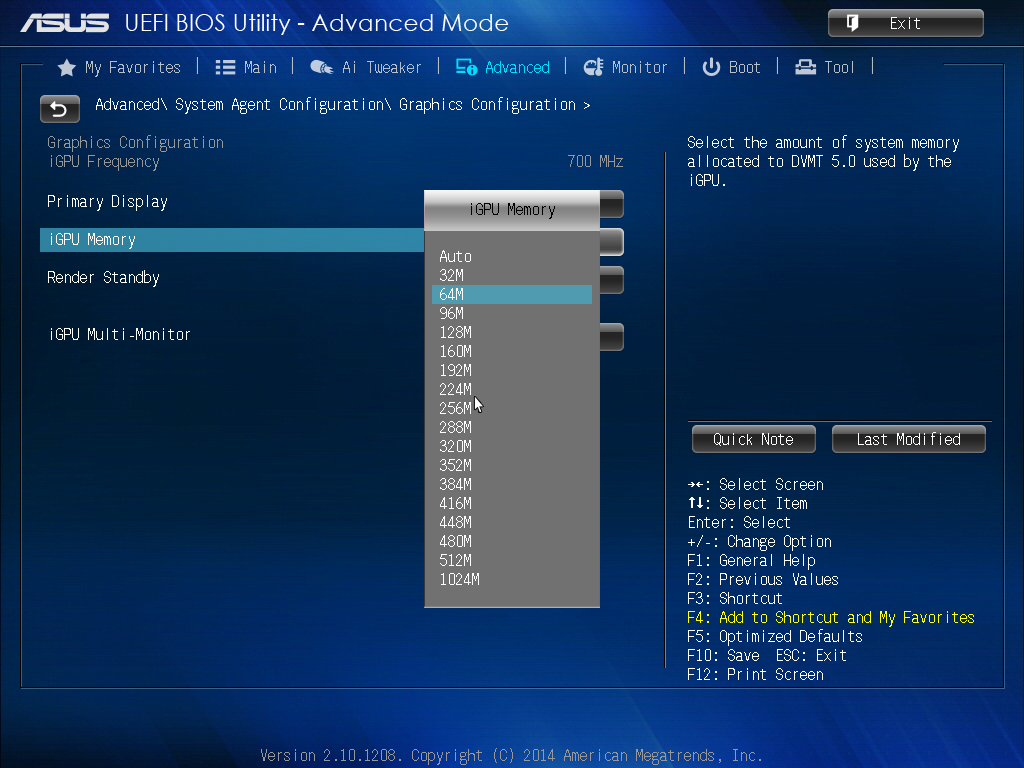Click the My Favorites star icon

[x=67, y=67]
